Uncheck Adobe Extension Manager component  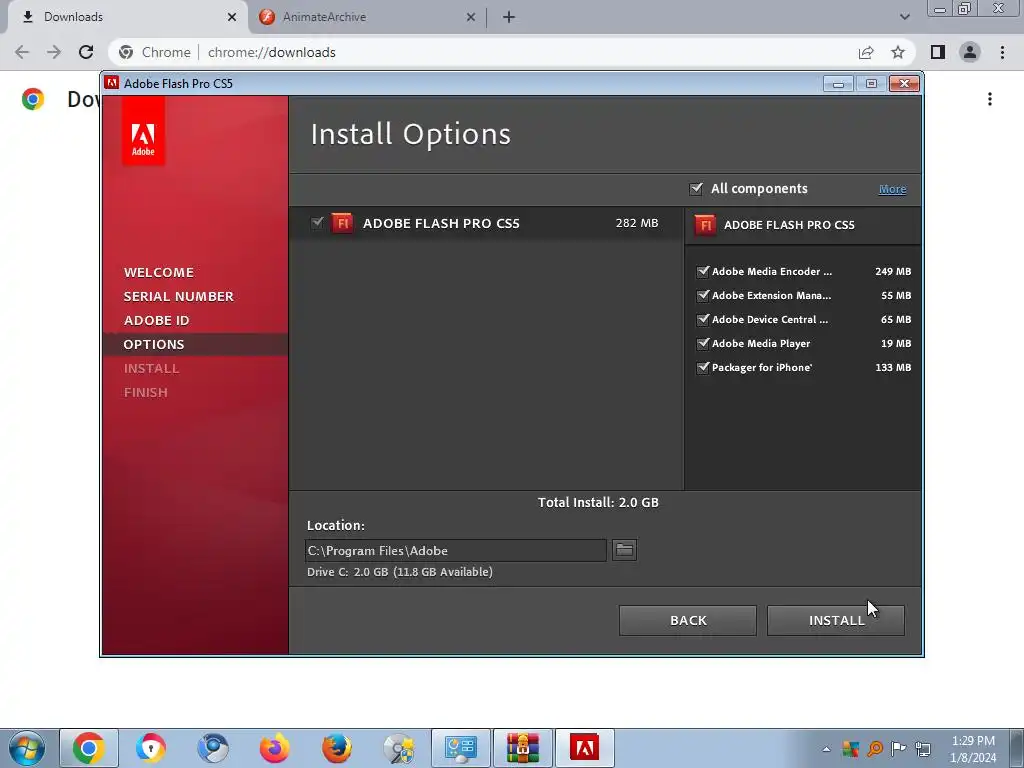click(703, 296)
